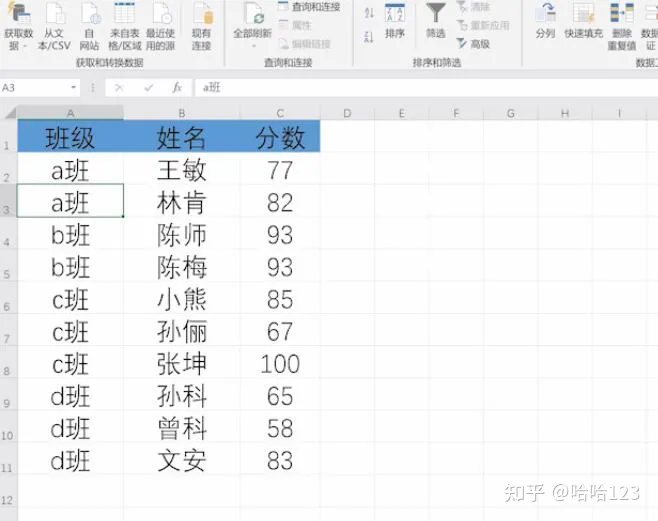Click the score cell 85

280,298
